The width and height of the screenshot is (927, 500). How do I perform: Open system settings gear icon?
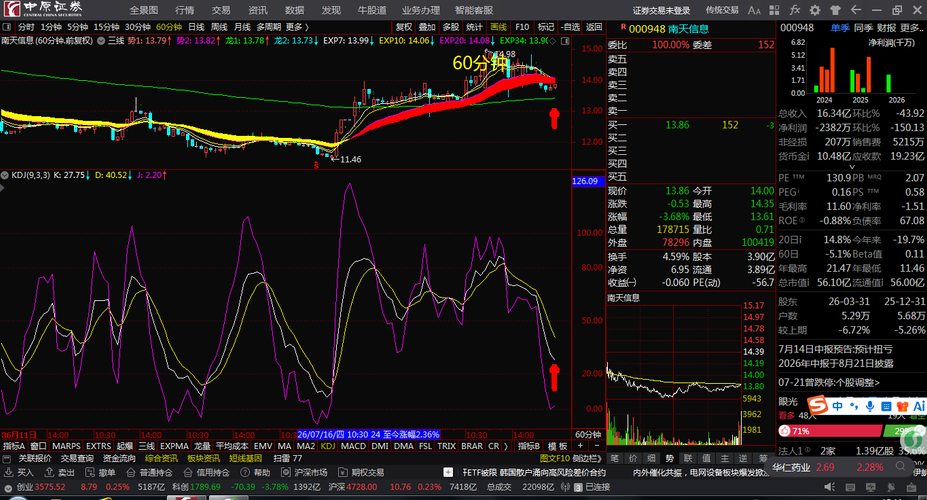[815, 10]
